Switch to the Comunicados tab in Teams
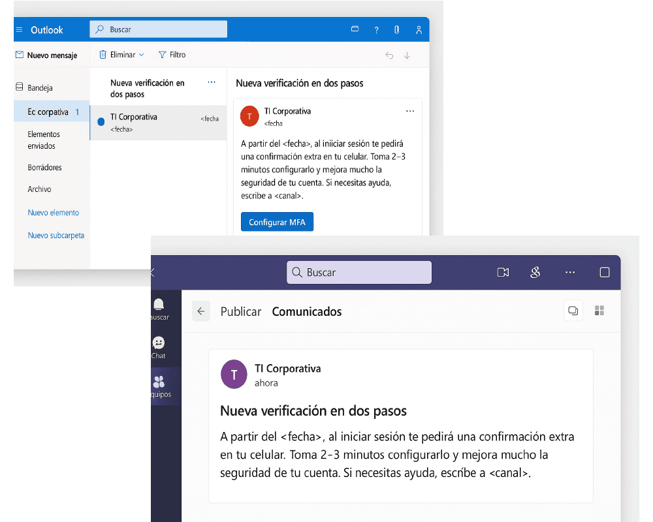This screenshot has width=653, height=522. 307,312
